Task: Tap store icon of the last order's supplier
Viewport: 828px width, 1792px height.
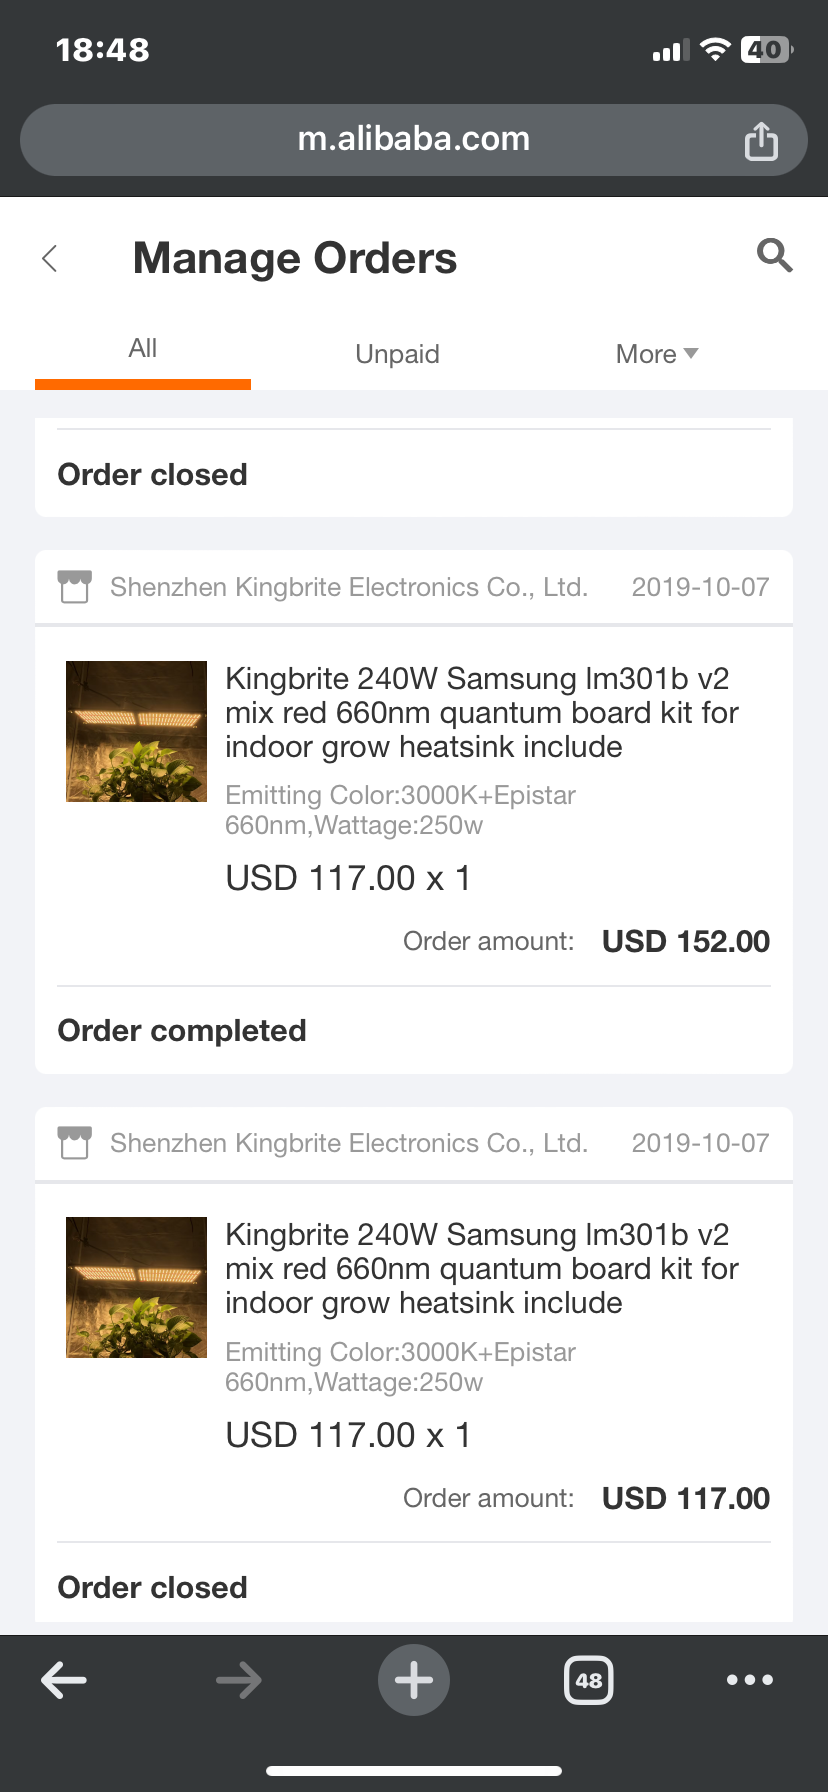Action: point(75,1143)
